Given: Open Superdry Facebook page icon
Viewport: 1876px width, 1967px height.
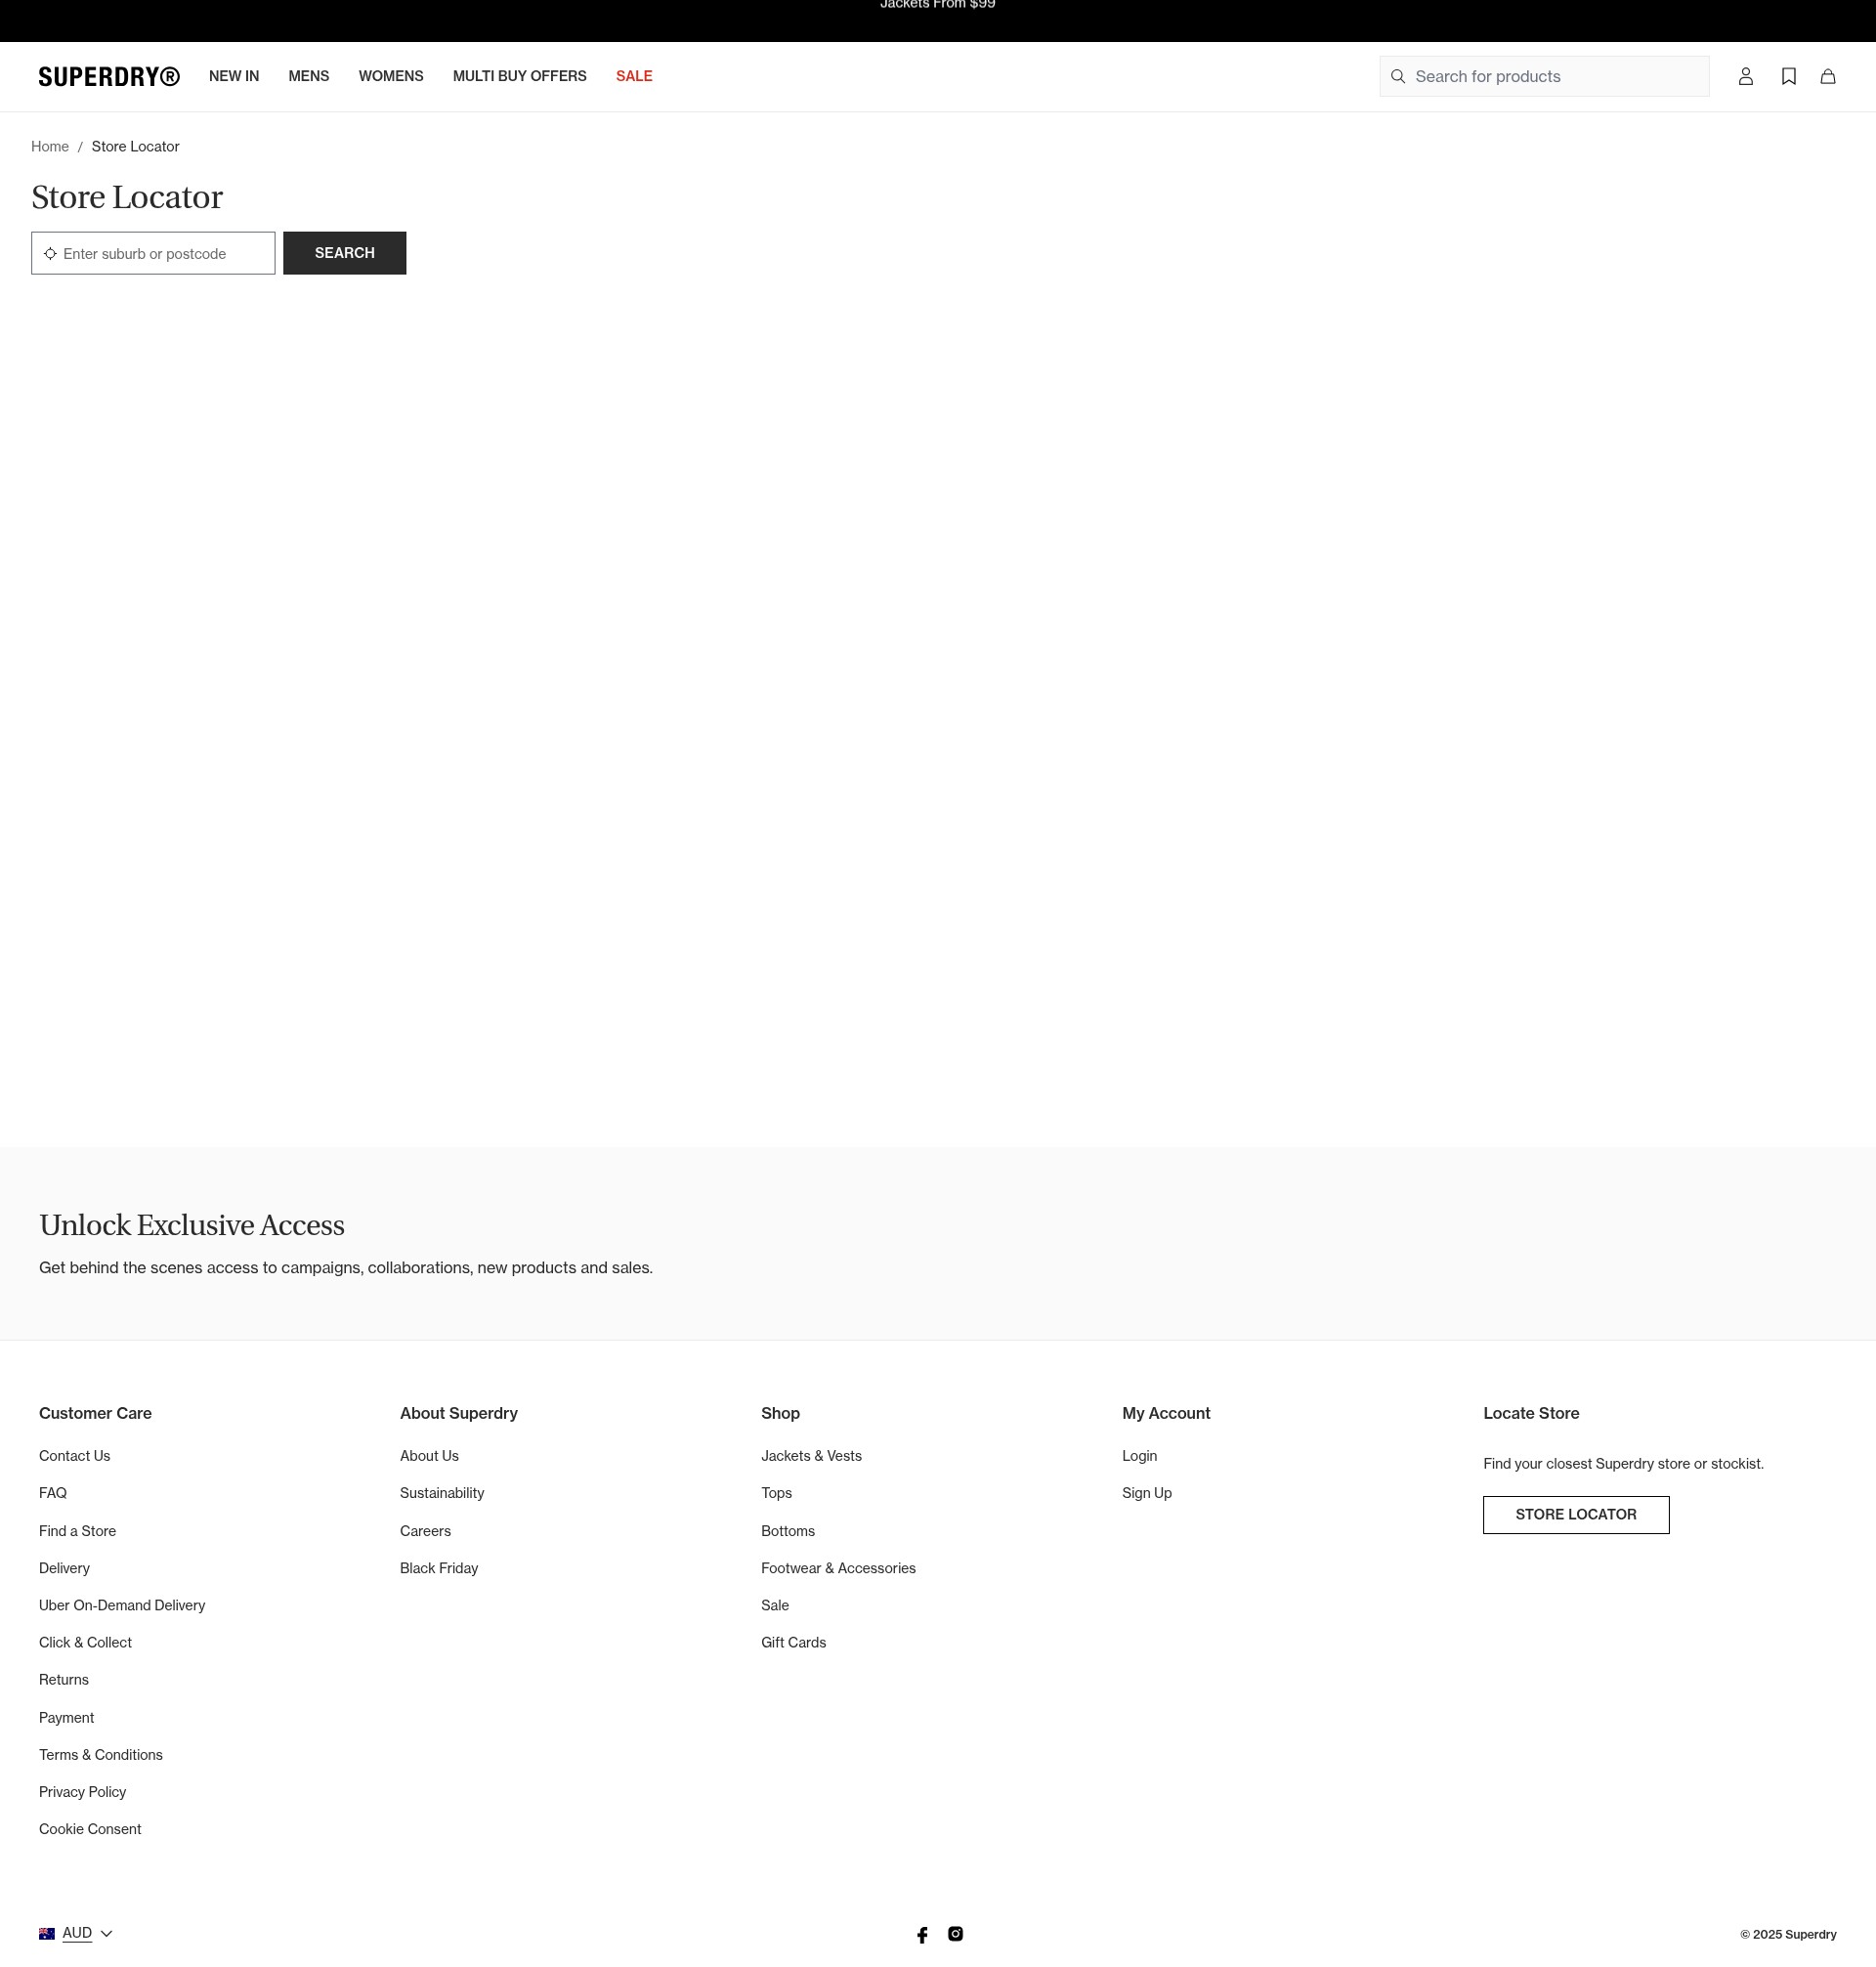Looking at the screenshot, I should click(x=922, y=1934).
